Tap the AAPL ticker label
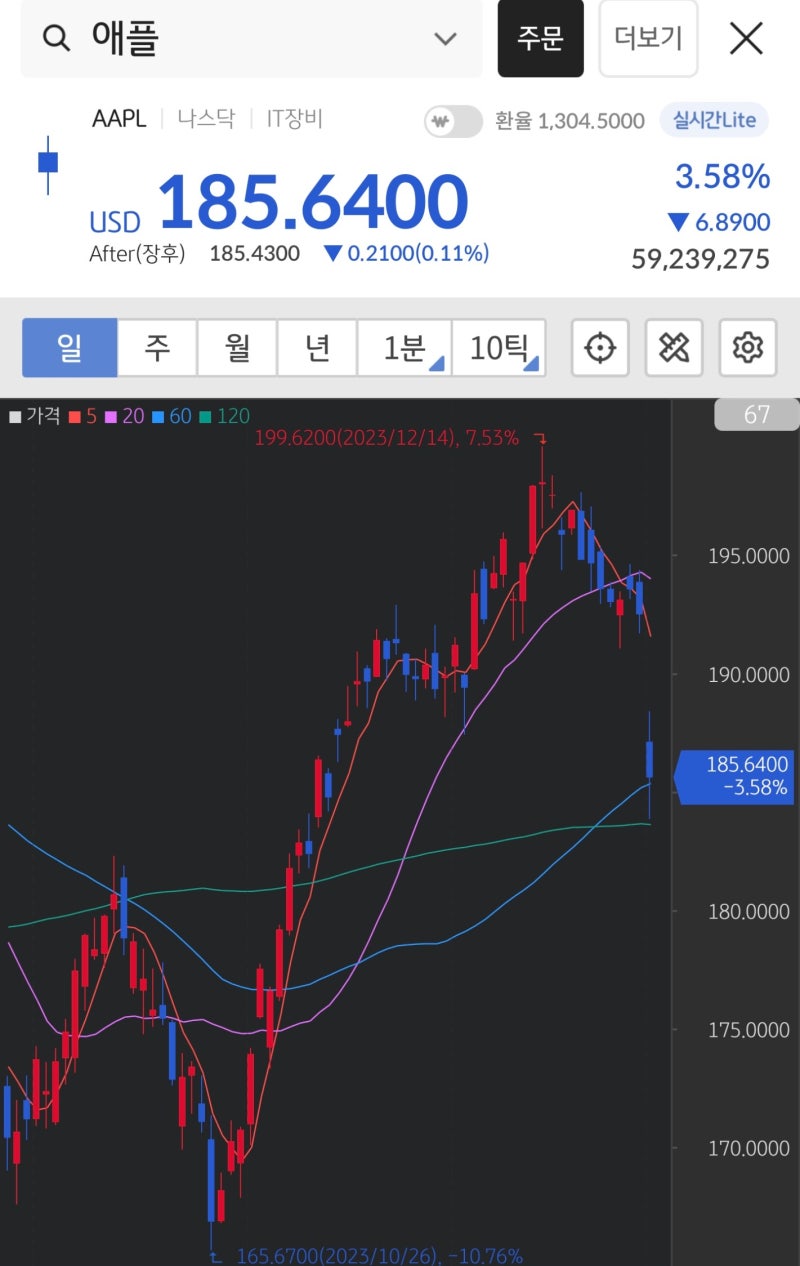This screenshot has width=800, height=1266. pos(119,119)
